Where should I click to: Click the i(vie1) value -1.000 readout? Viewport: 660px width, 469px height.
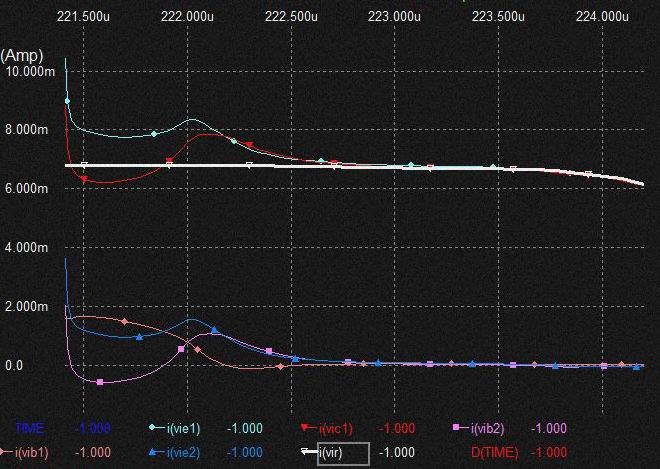point(245,429)
